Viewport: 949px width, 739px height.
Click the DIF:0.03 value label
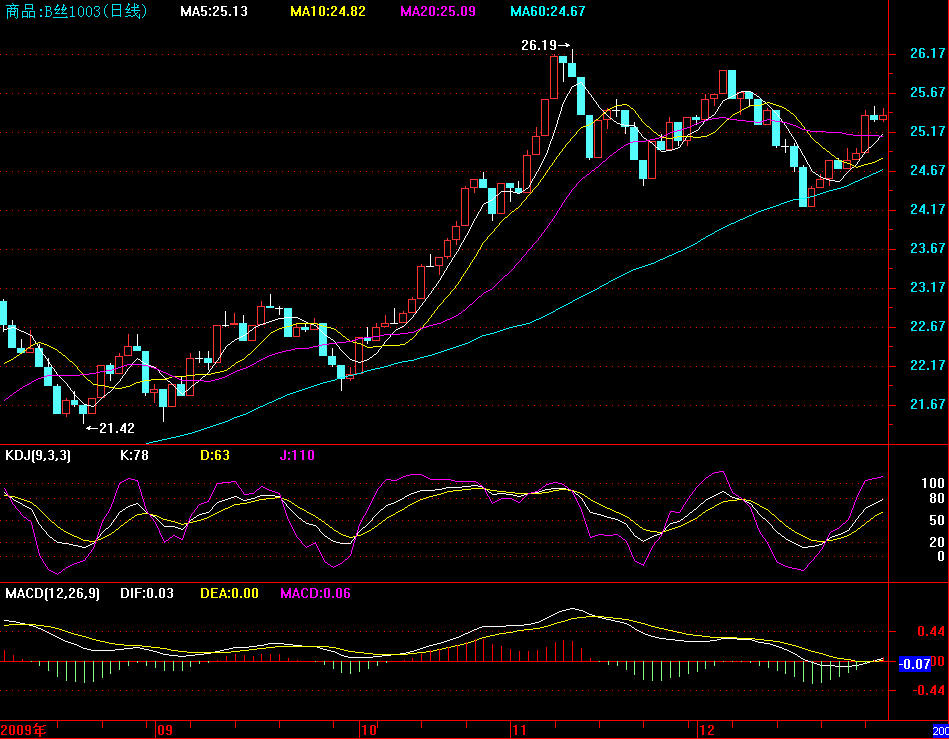147,594
